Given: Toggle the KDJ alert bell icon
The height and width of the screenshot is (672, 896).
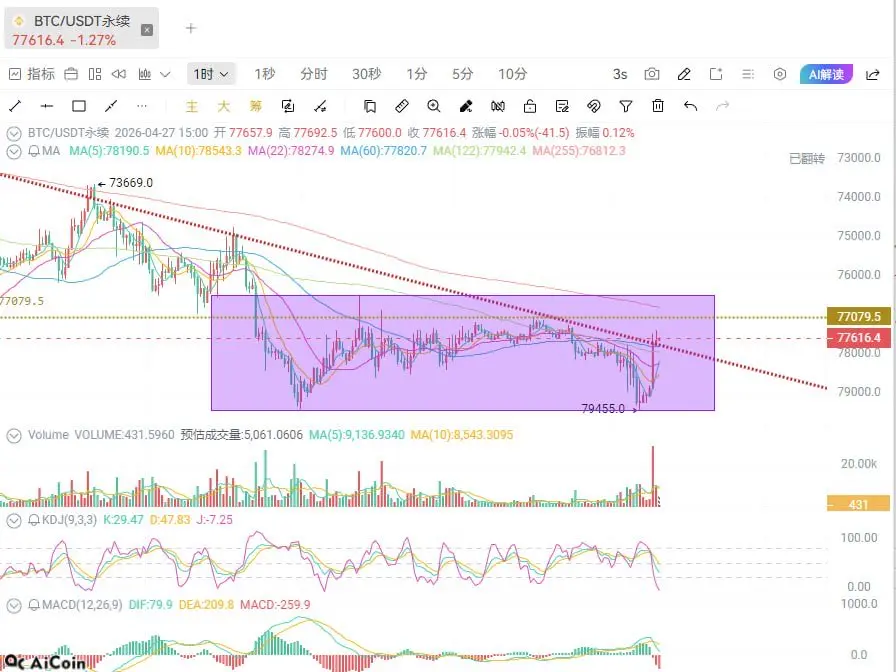Looking at the screenshot, I should click(34, 521).
